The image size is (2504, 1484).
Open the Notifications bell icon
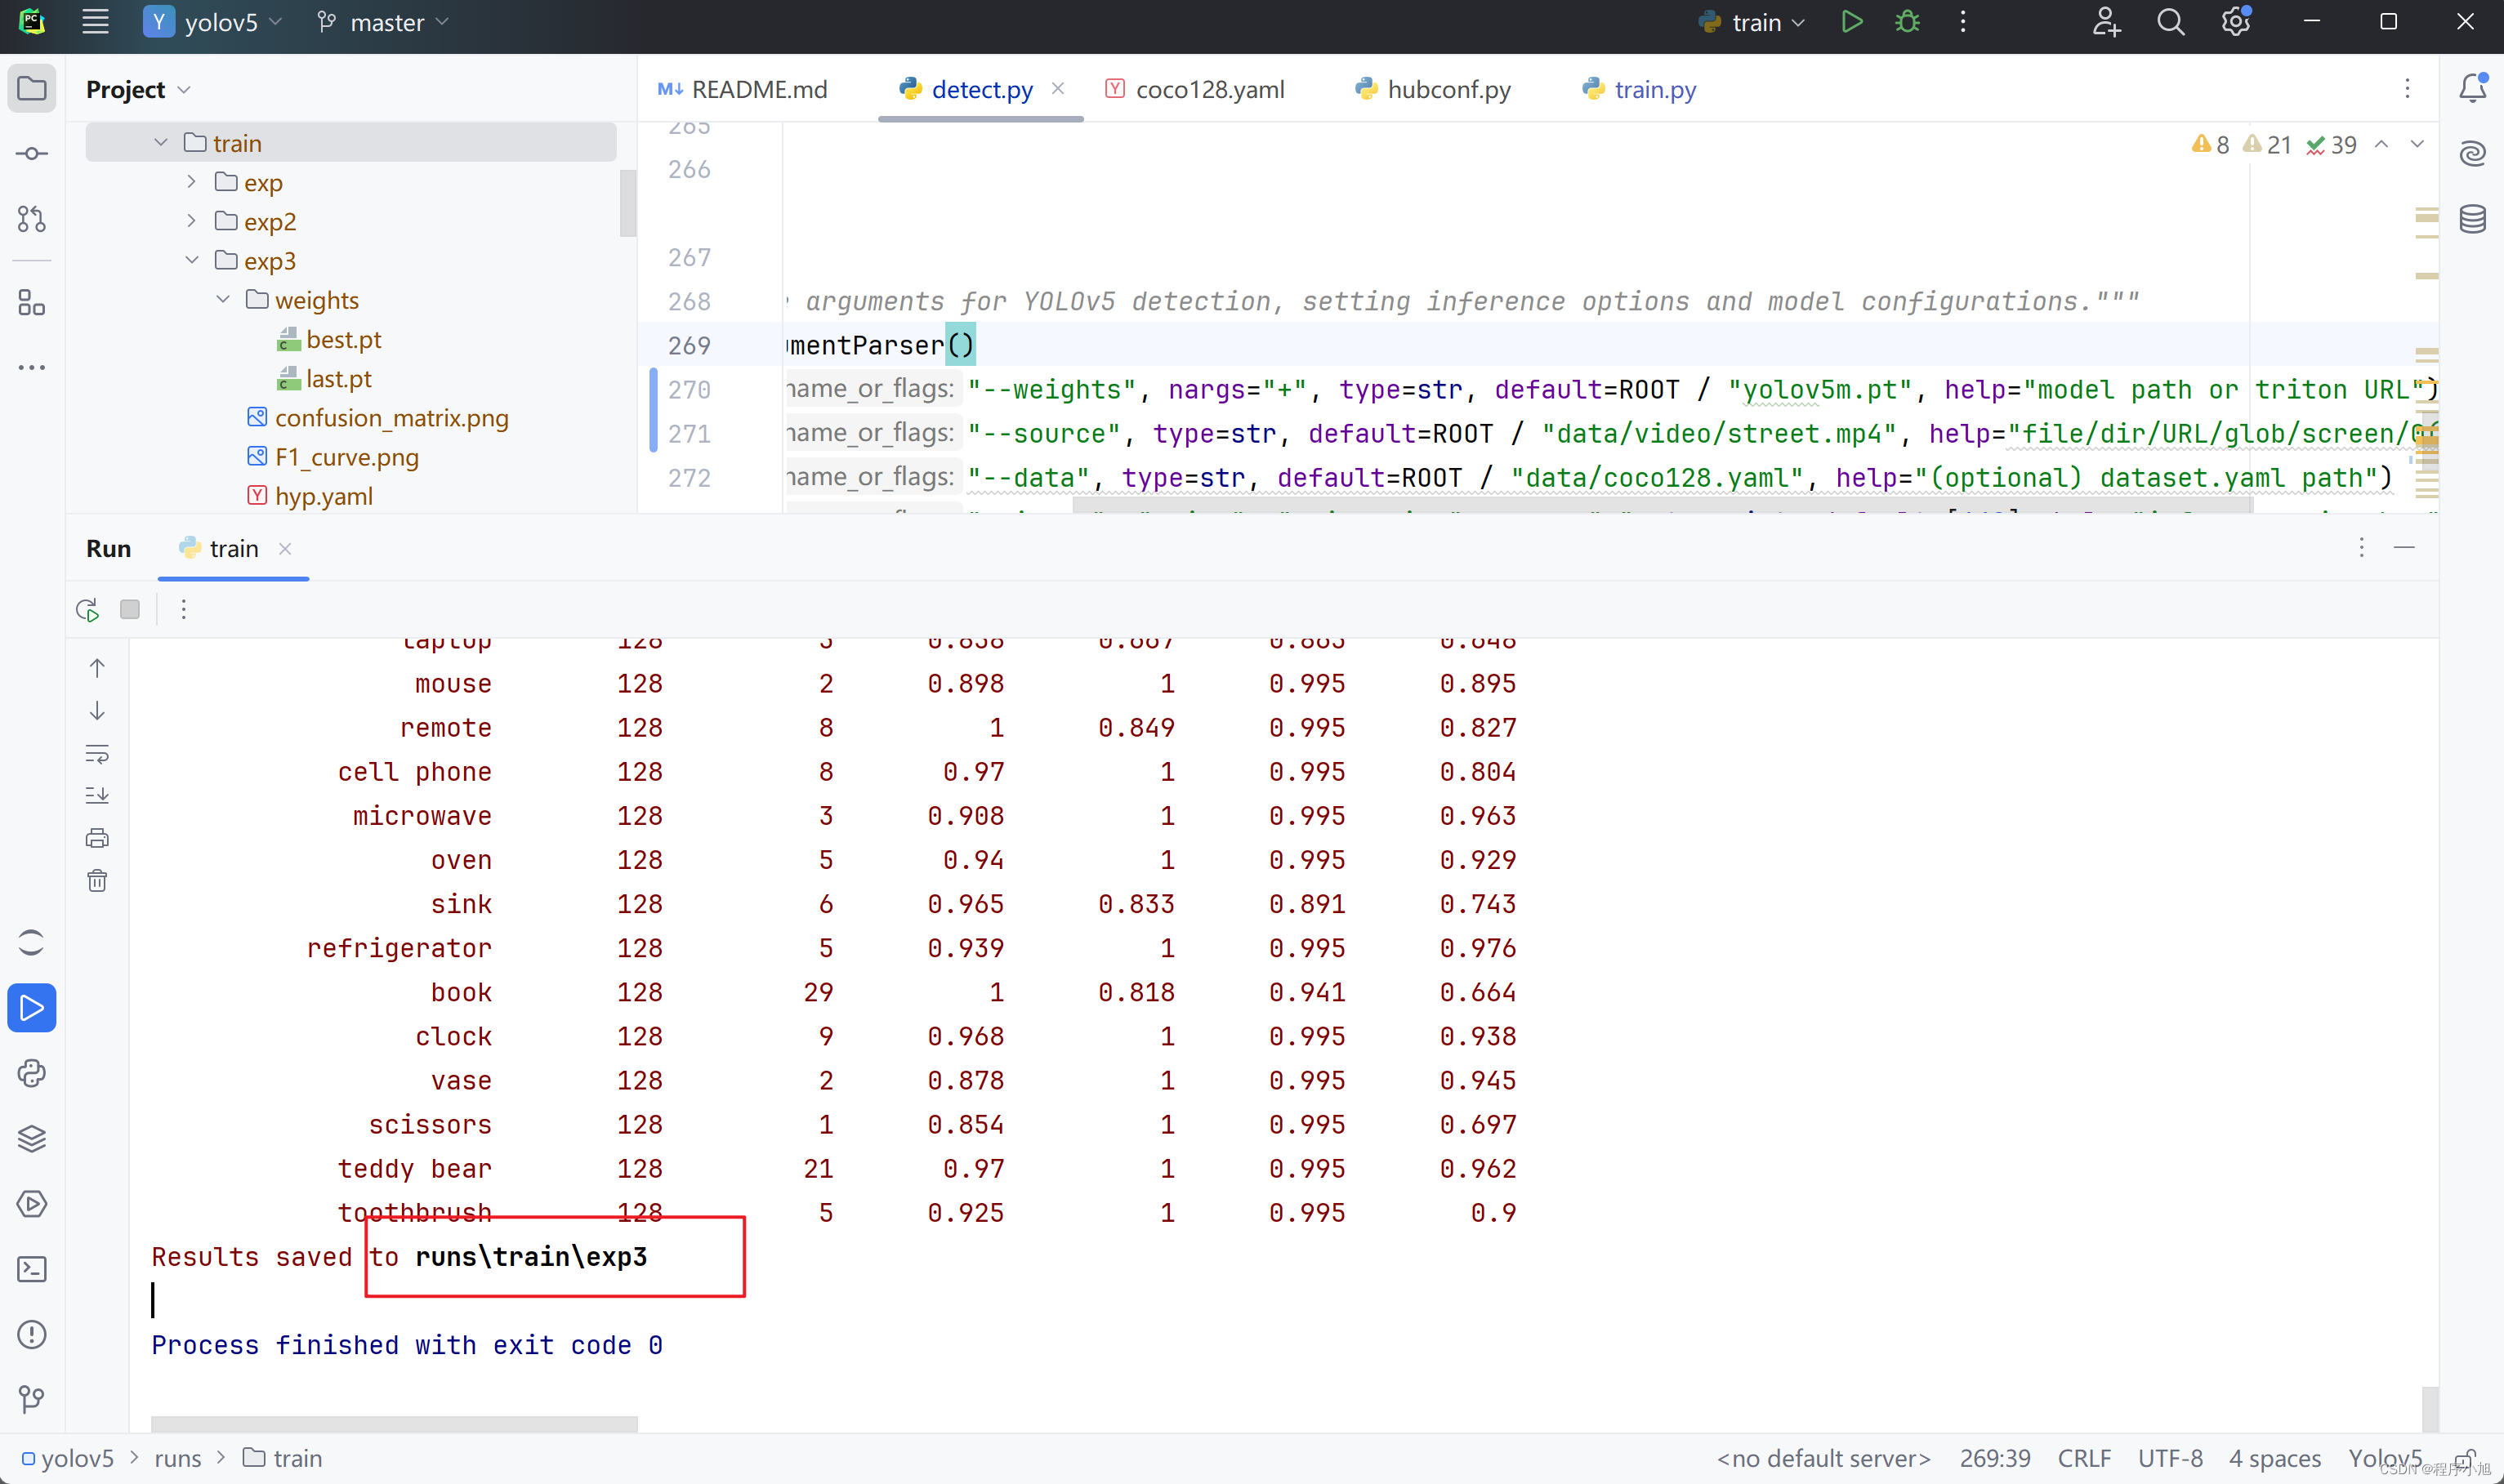pyautogui.click(x=2472, y=88)
